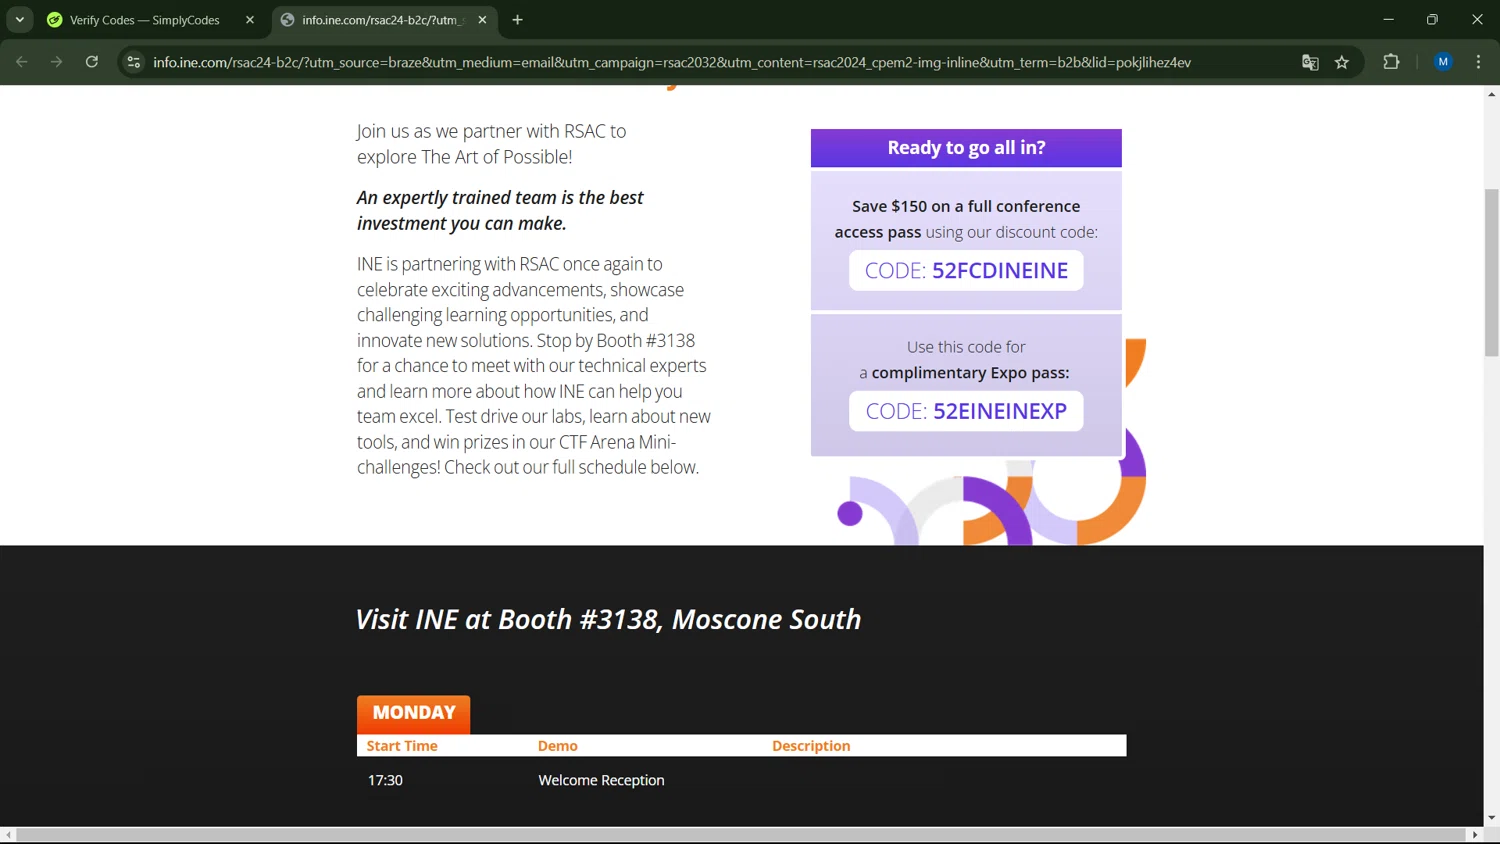Translate this page icon
Image resolution: width=1500 pixels, height=844 pixels.
1310,62
